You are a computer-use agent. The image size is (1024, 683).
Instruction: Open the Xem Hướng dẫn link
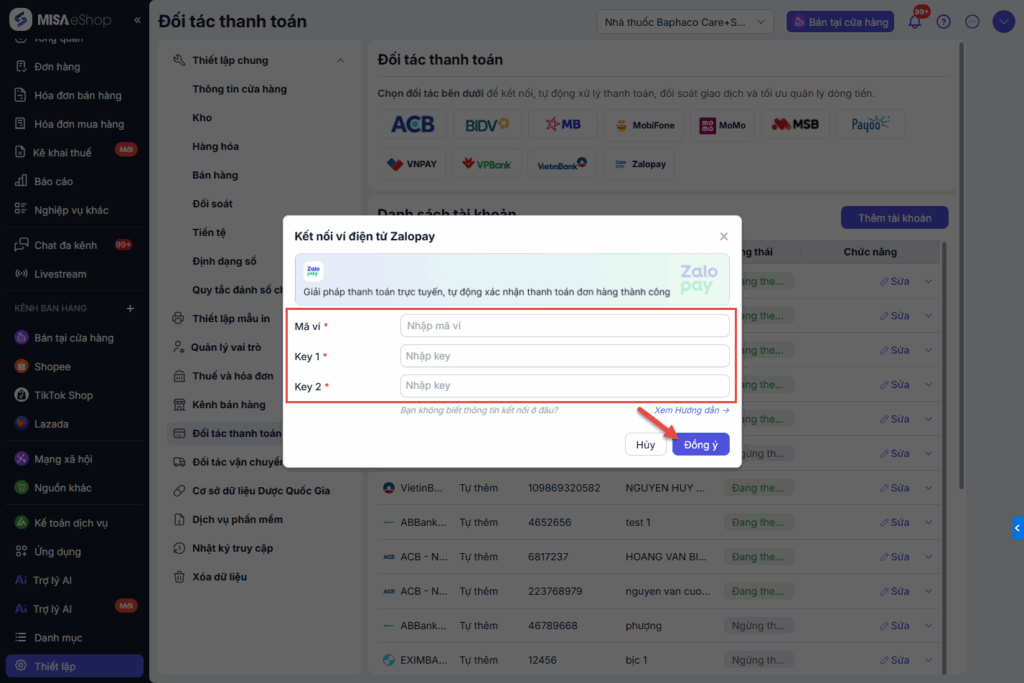point(691,410)
